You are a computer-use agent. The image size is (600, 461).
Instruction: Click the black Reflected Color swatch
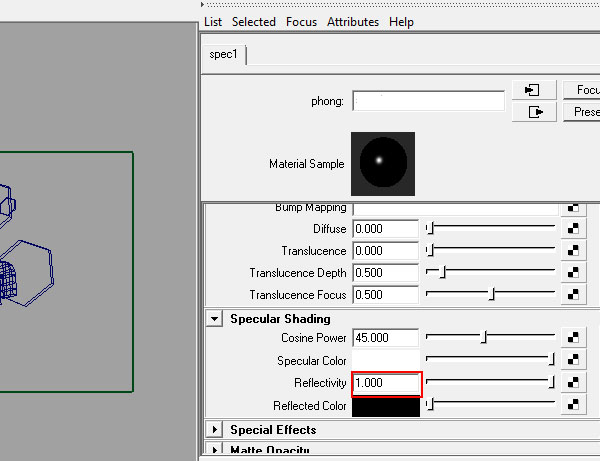pyautogui.click(x=386, y=407)
